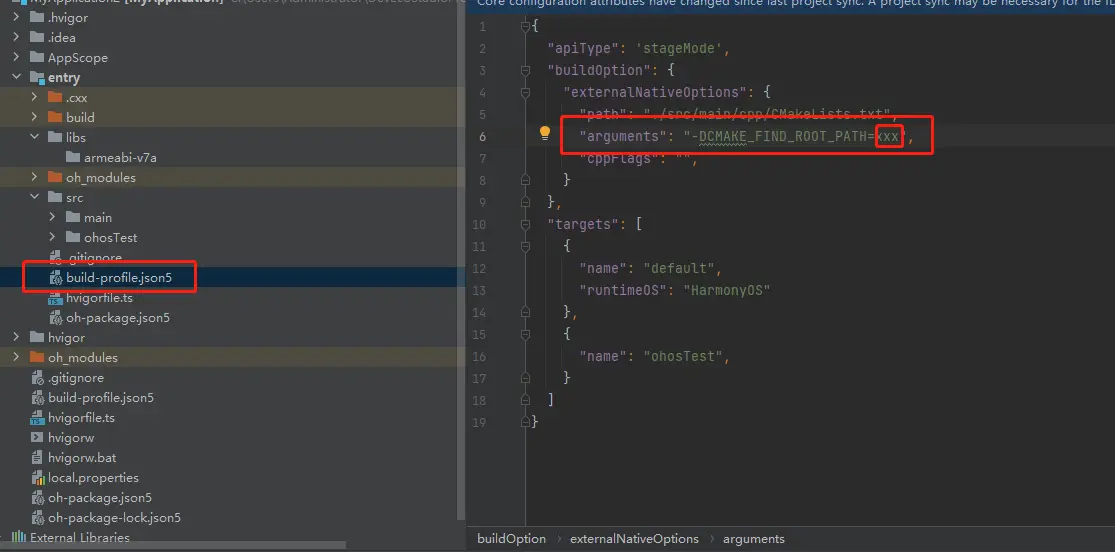Screen dimensions: 1115x552
Task: Open entry hvigorfile.ts file
Action: (x=100, y=298)
